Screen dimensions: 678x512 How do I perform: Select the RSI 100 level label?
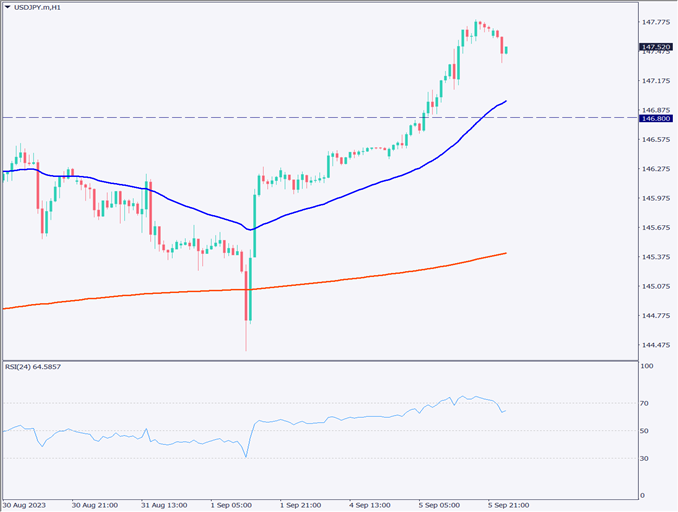[647, 366]
